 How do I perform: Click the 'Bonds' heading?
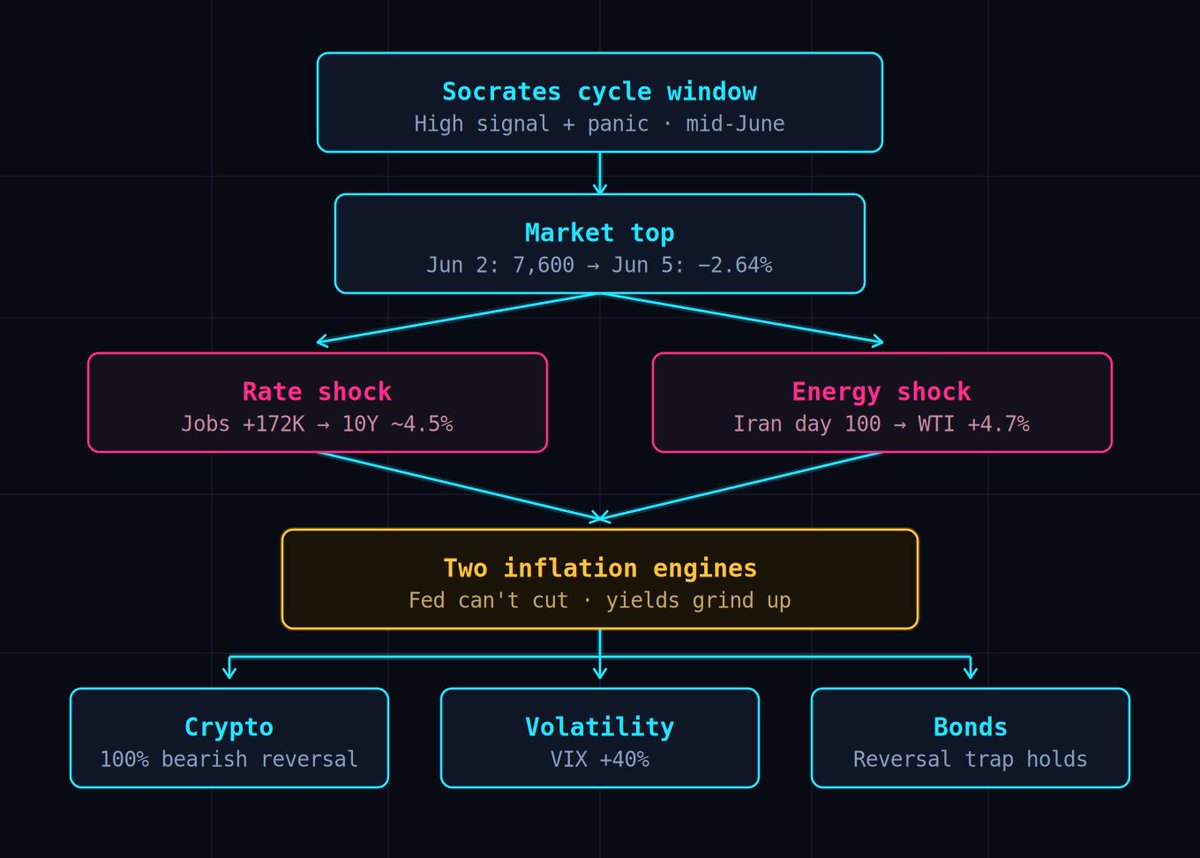[x=970, y=727]
